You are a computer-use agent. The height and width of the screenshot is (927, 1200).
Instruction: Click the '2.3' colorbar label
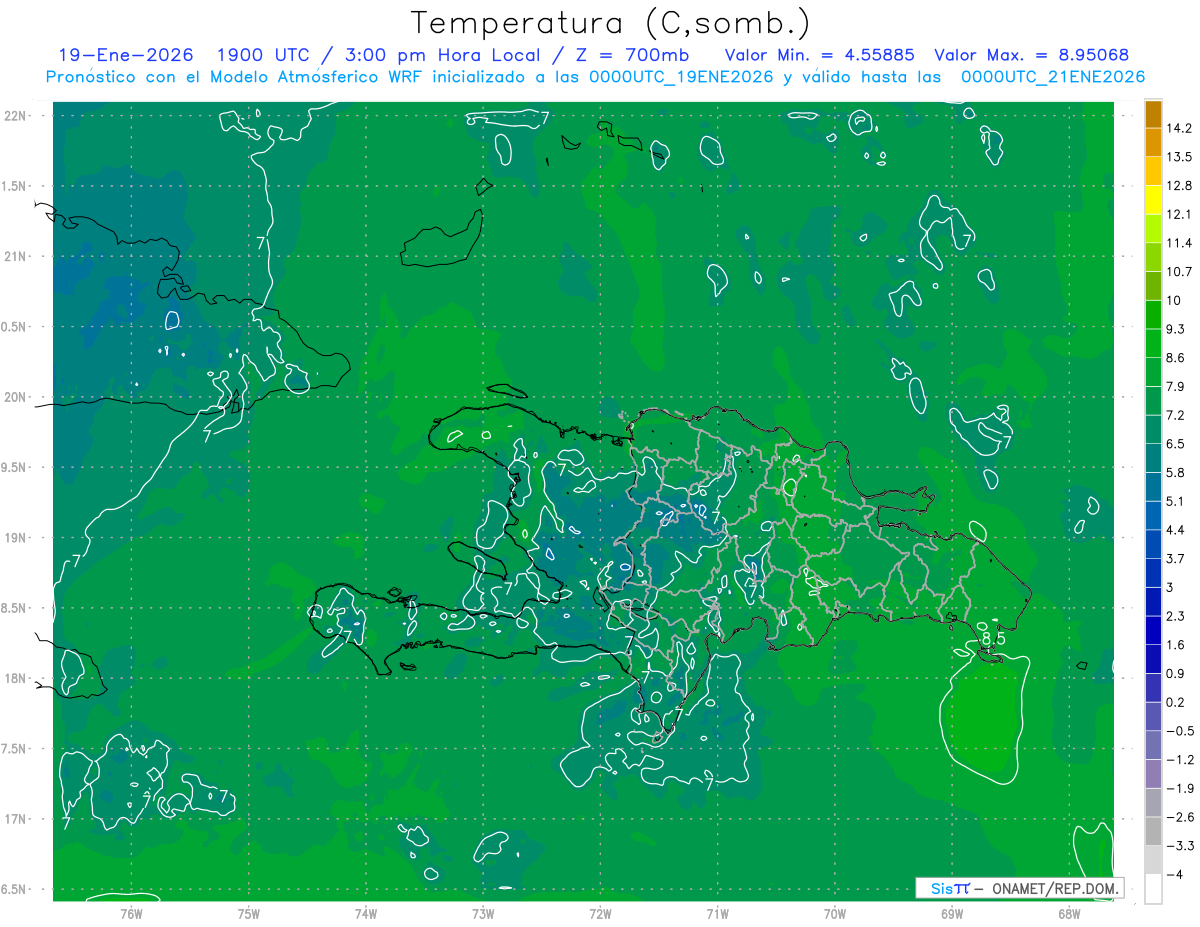coord(1176,616)
